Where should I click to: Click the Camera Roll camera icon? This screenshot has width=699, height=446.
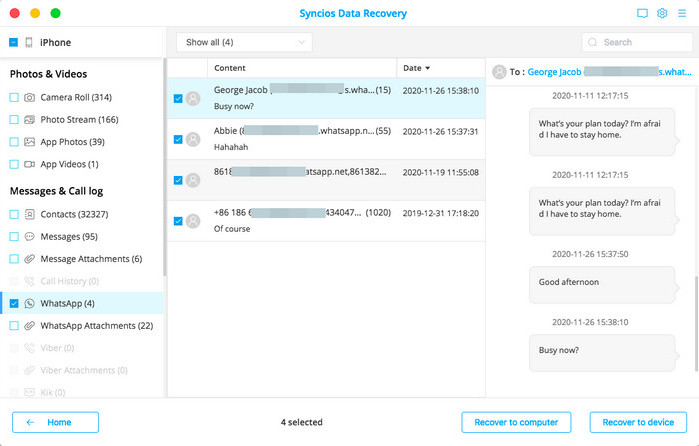click(29, 97)
